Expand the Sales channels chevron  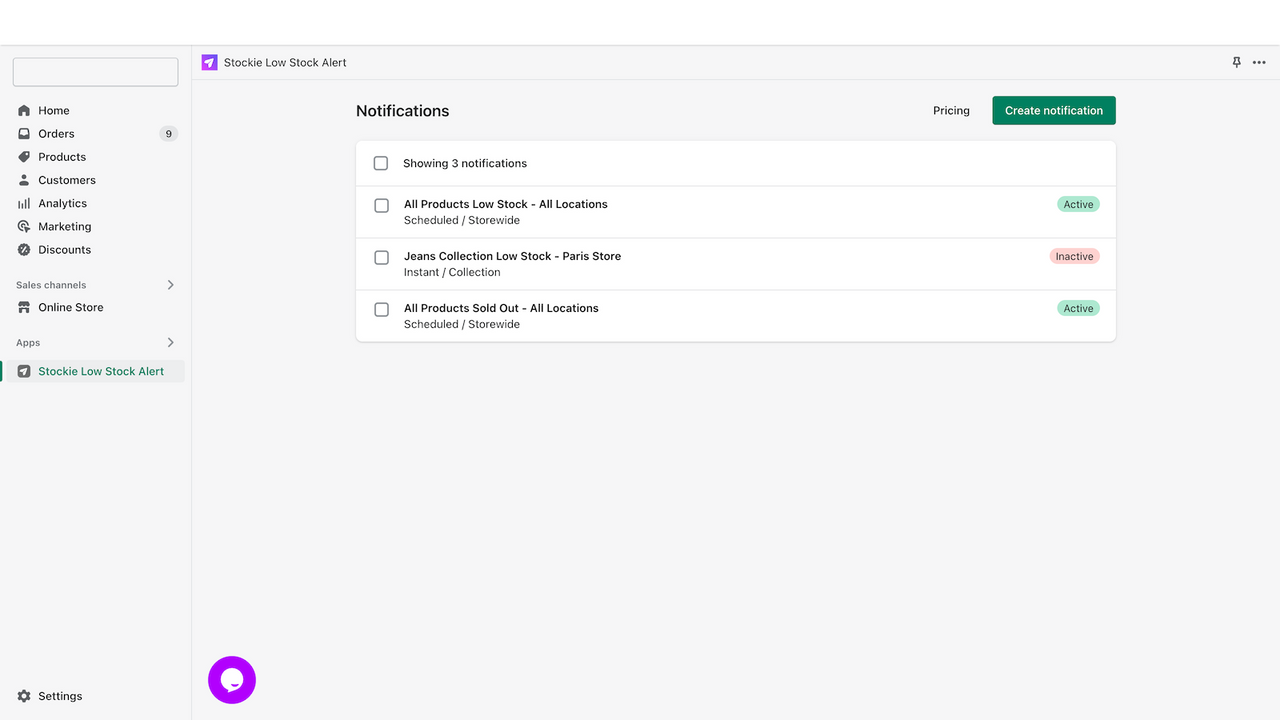[x=170, y=285]
